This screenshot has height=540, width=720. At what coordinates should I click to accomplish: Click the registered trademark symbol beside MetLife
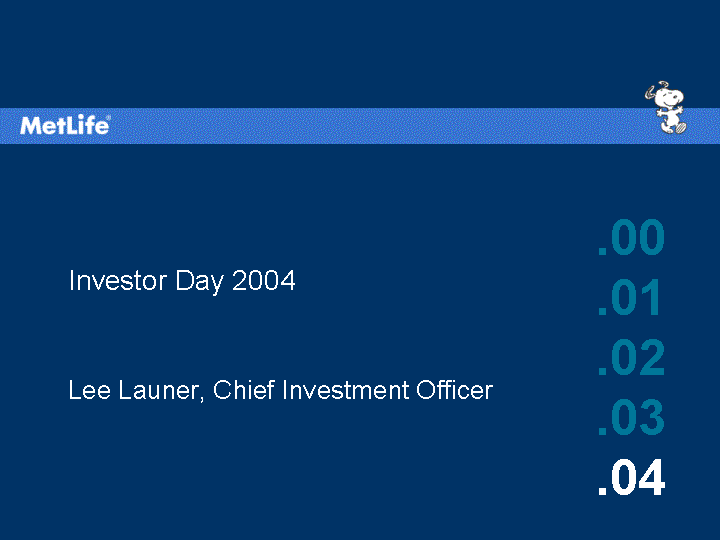[108, 118]
